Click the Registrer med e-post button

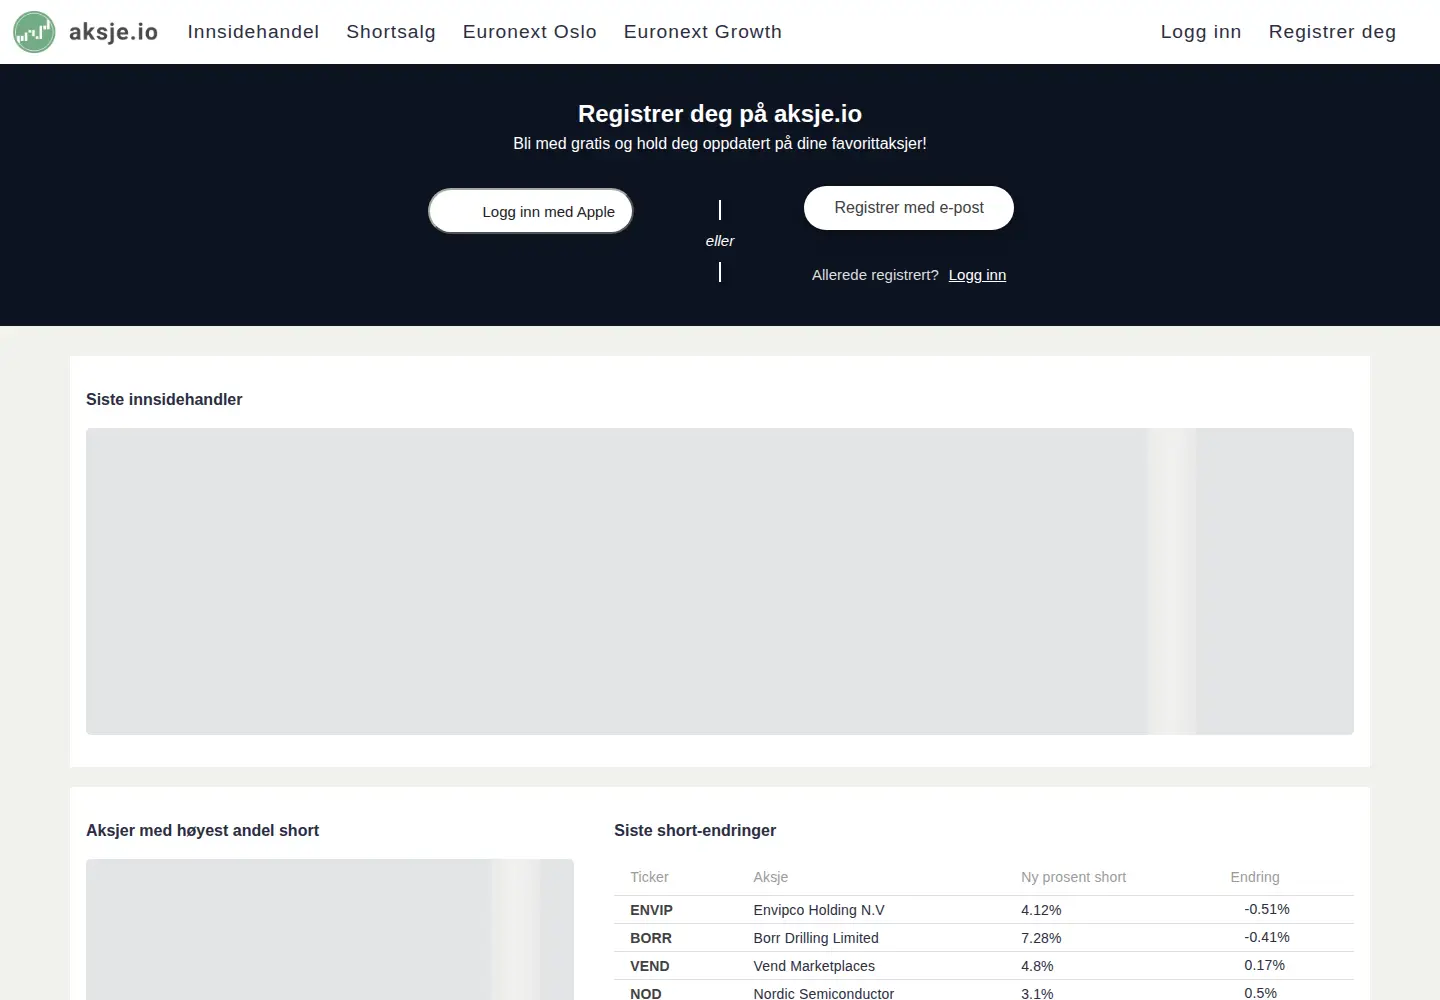tap(909, 208)
